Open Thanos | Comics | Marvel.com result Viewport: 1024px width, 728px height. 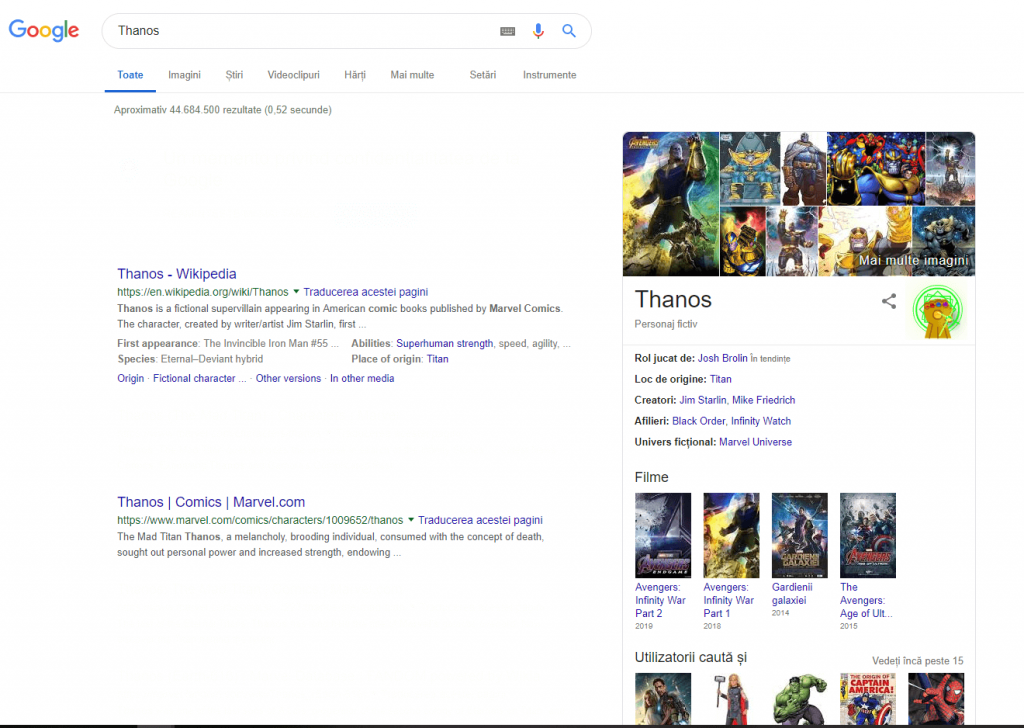pos(211,502)
